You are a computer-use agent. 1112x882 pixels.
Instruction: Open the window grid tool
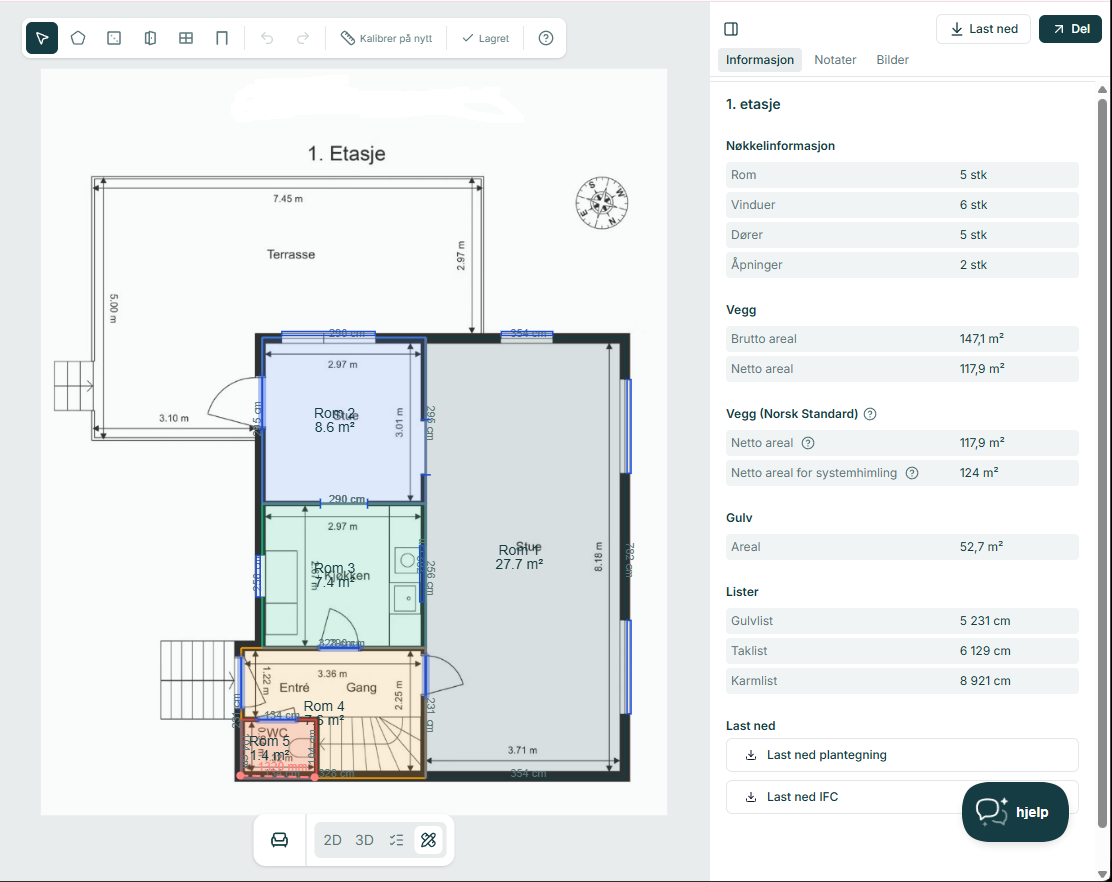185,38
